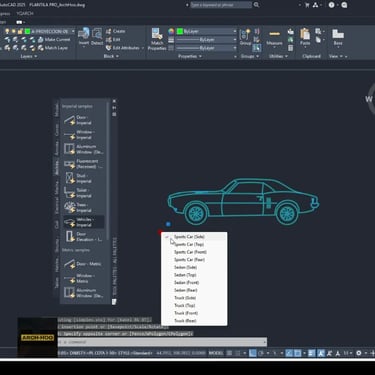
Task: Click the Detect block icon
Action: click(x=97, y=34)
